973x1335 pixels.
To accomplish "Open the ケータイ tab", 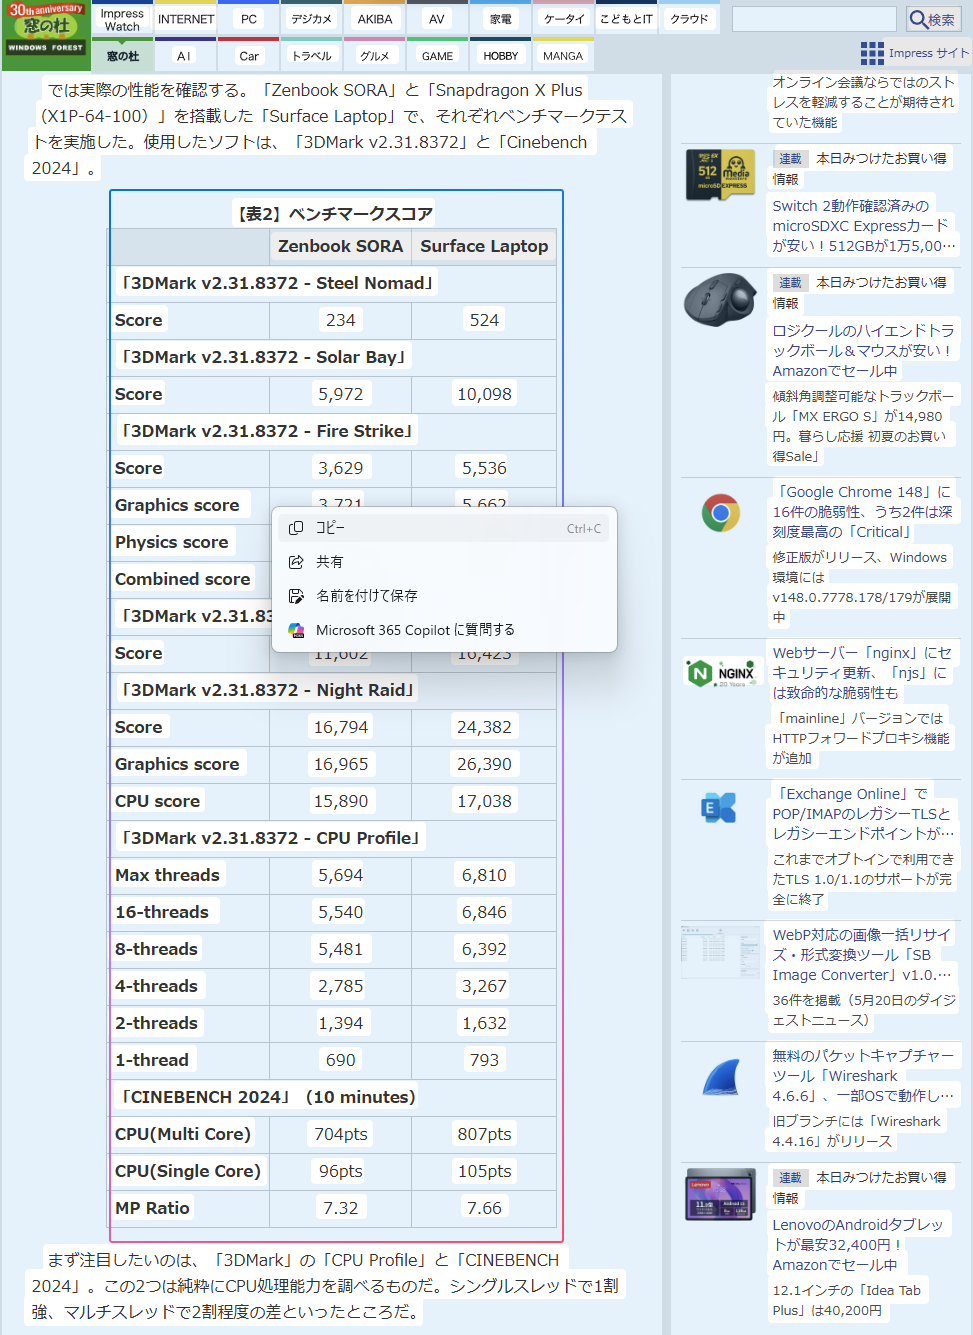I will pyautogui.click(x=564, y=19).
